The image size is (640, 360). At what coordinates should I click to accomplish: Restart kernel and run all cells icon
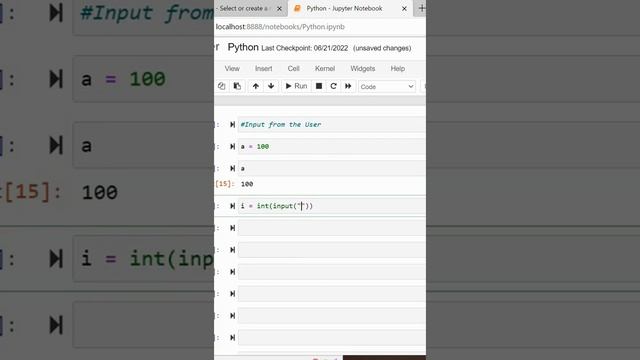pyautogui.click(x=348, y=86)
